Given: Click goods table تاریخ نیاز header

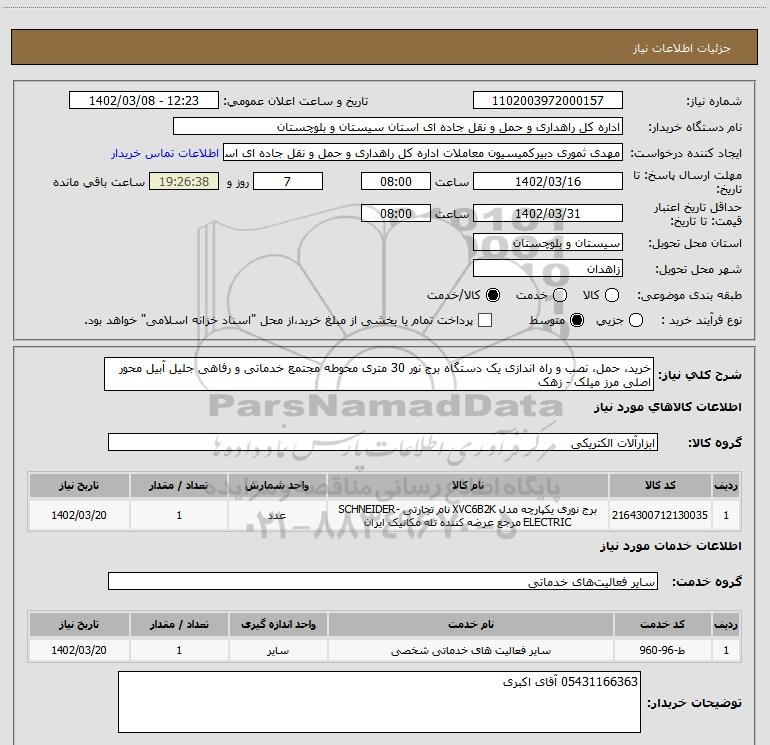Looking at the screenshot, I should click(79, 485).
